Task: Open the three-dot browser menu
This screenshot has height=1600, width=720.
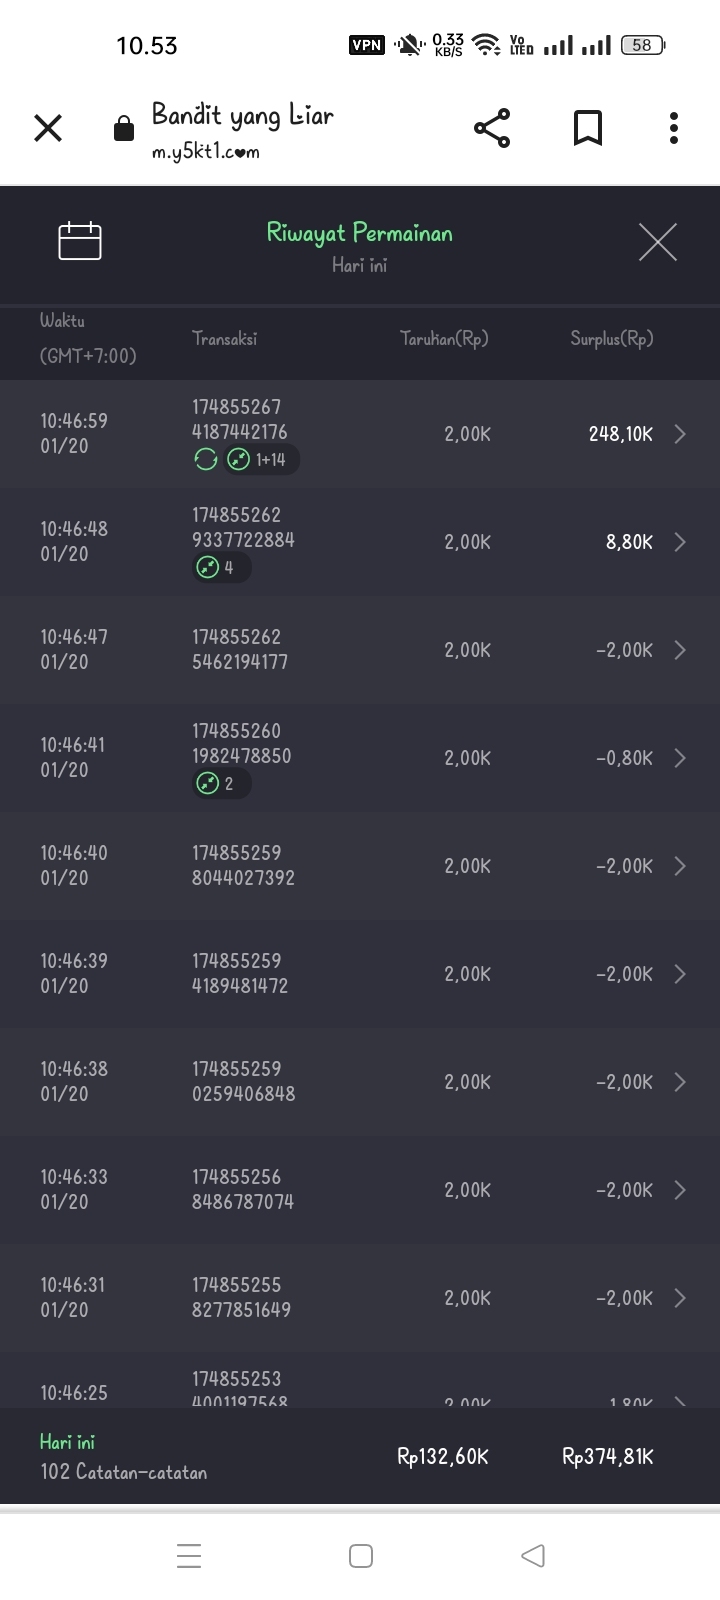Action: tap(674, 128)
